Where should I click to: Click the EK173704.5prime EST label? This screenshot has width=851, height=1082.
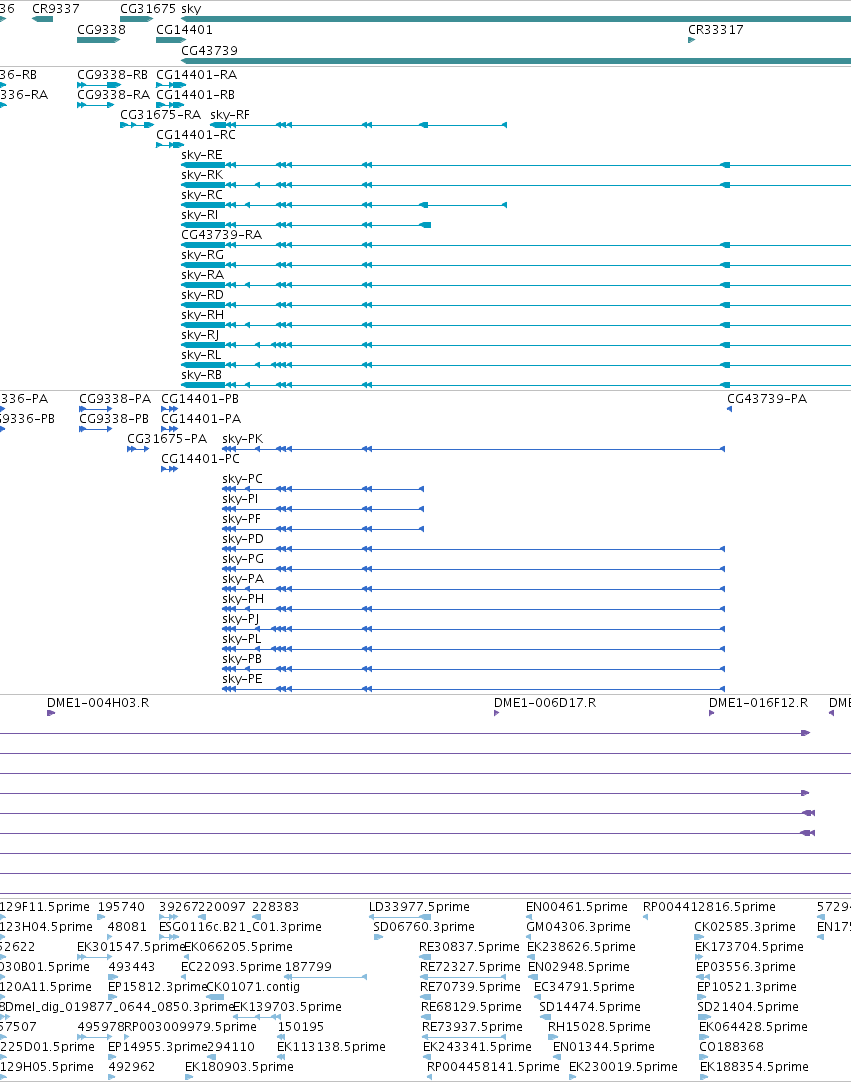coord(749,946)
